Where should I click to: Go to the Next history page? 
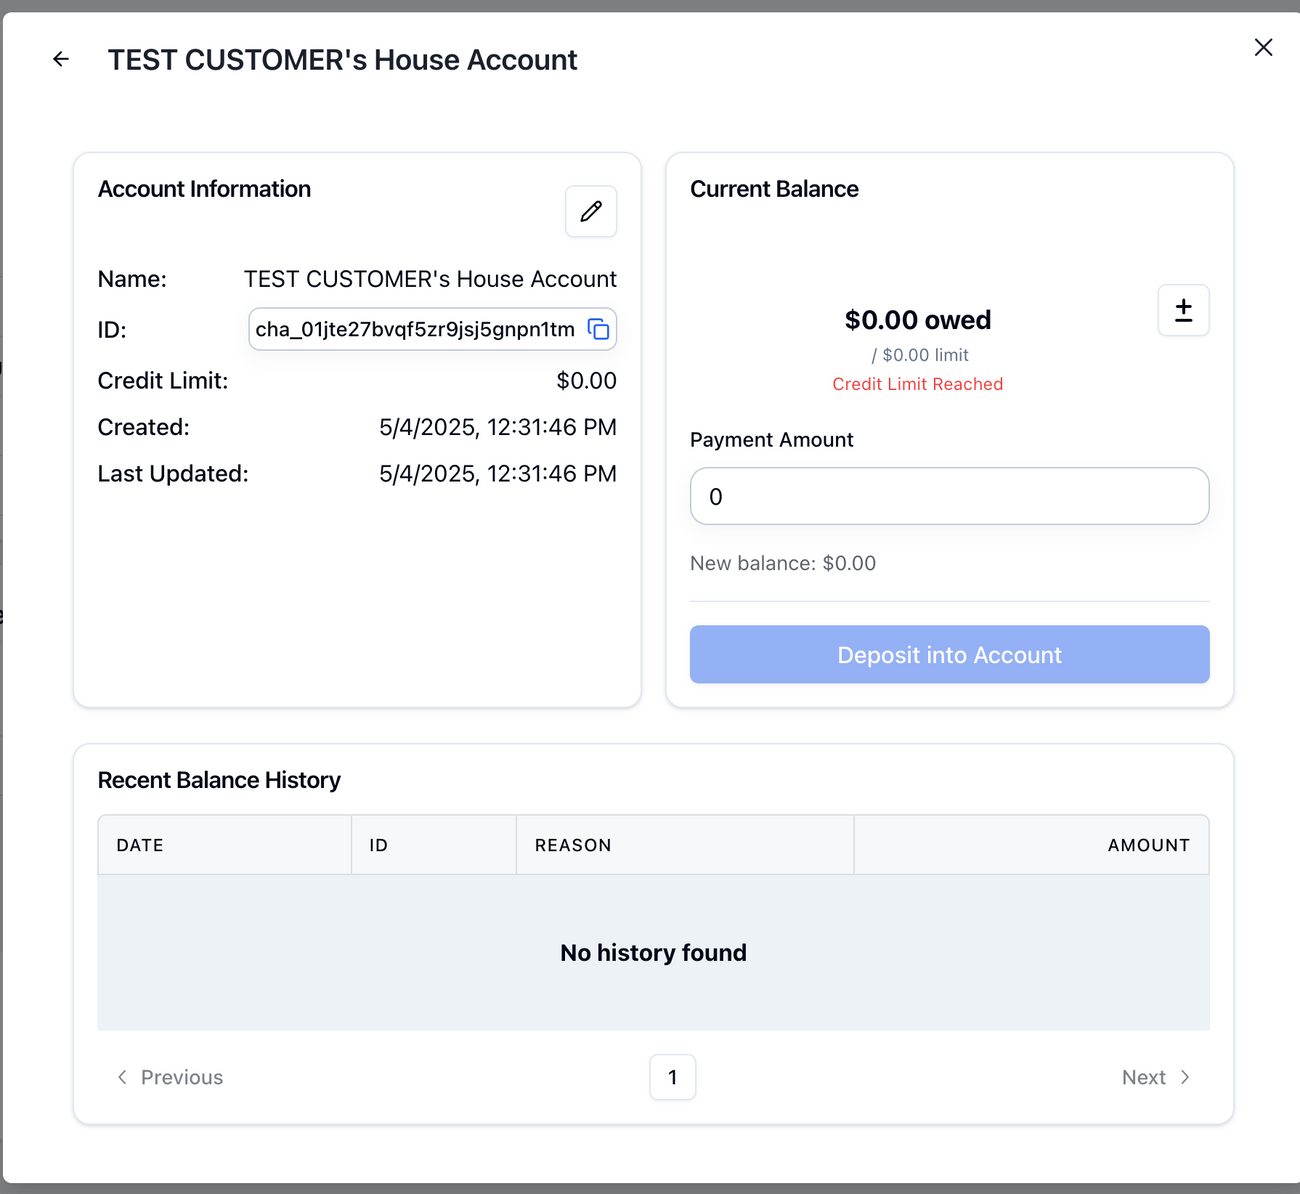tap(1155, 1077)
